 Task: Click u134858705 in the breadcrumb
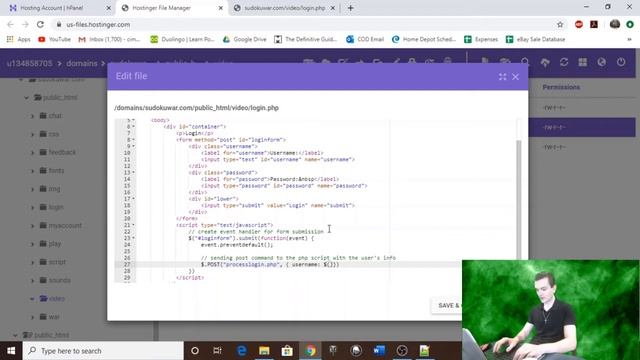(29, 63)
